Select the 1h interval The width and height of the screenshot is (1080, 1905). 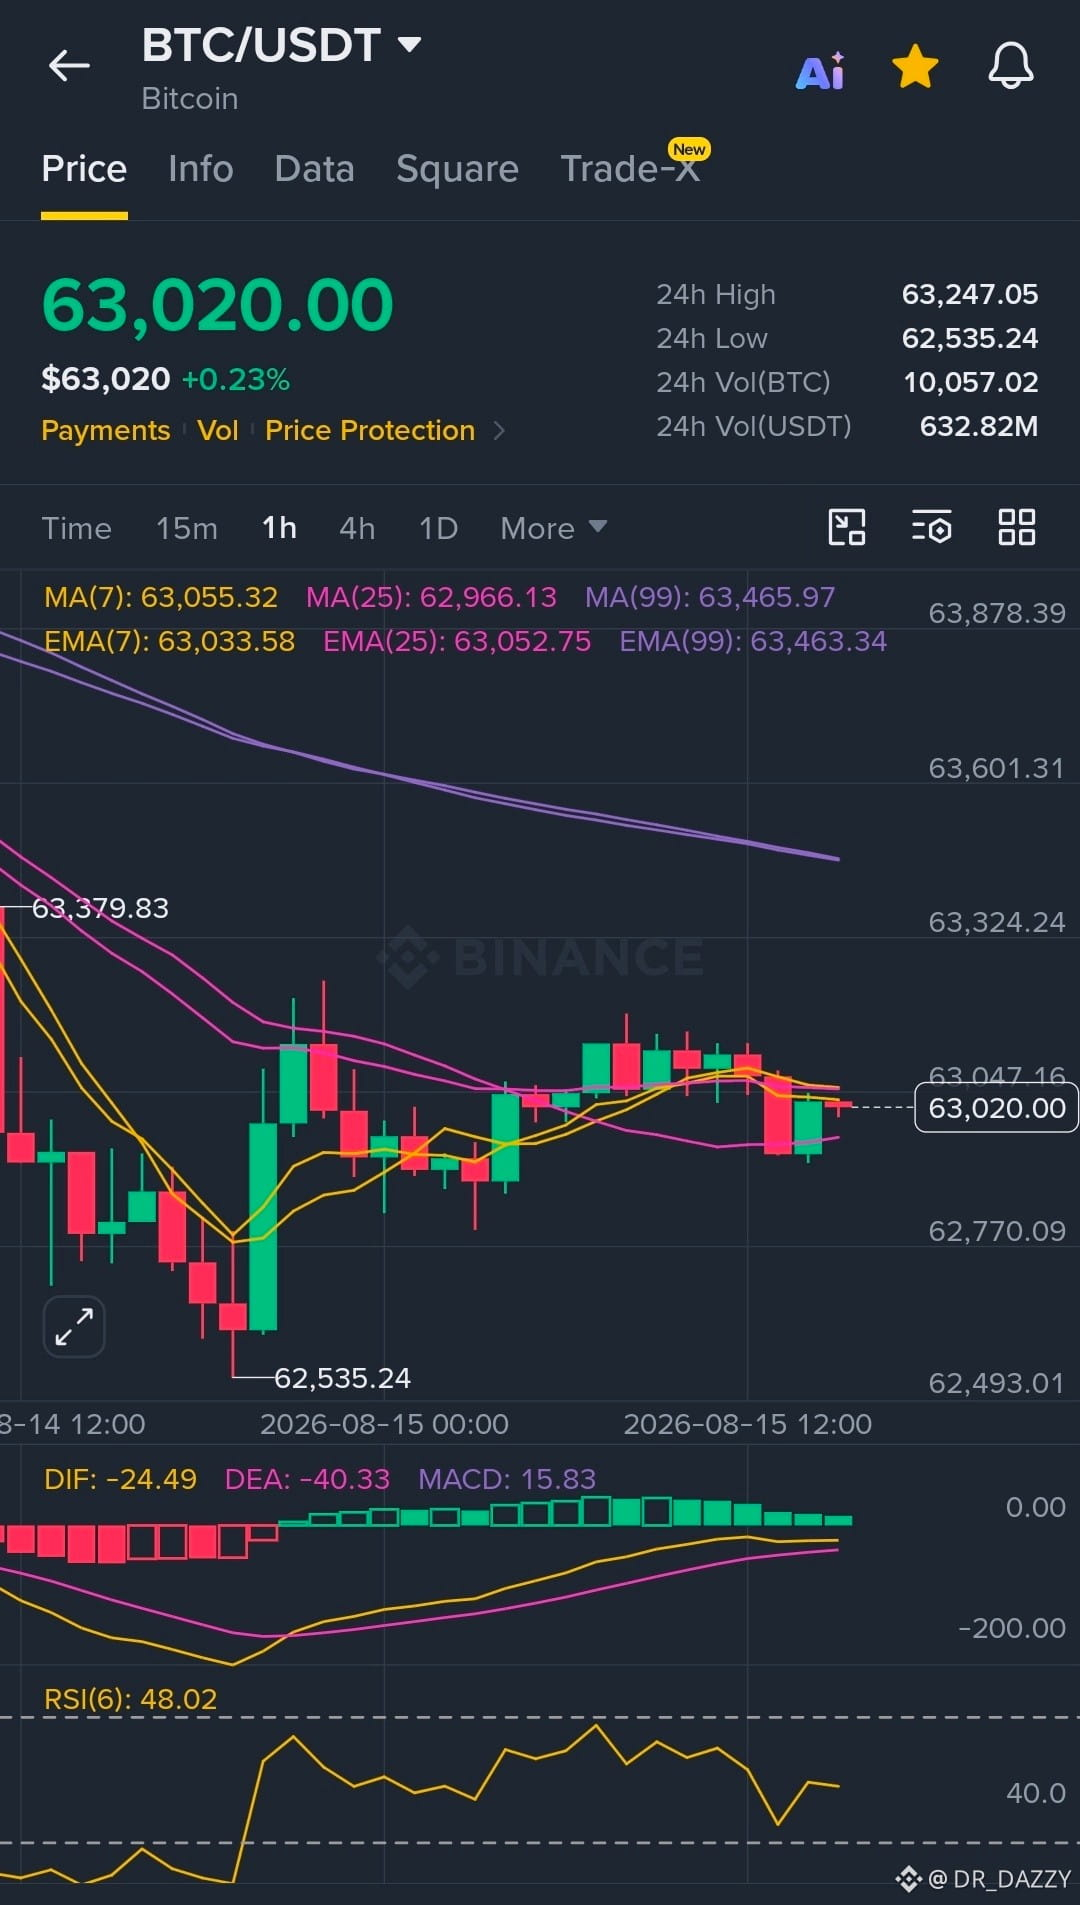(279, 528)
